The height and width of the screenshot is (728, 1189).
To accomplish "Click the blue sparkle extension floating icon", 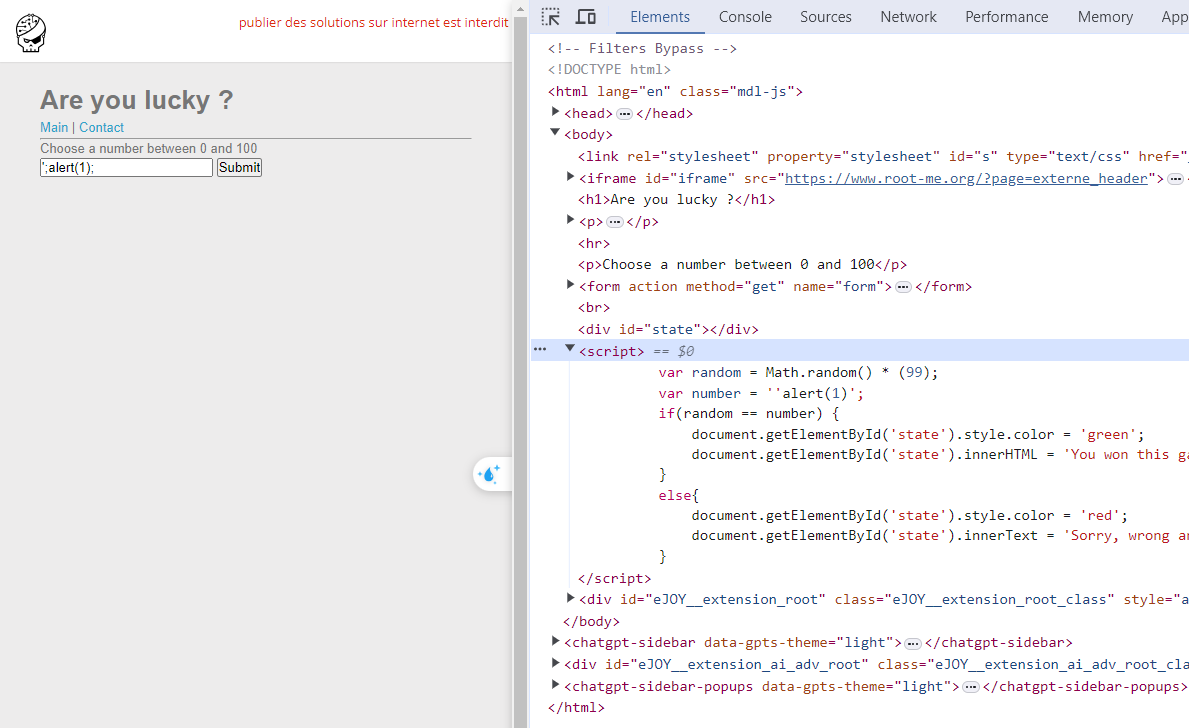I will pyautogui.click(x=490, y=474).
